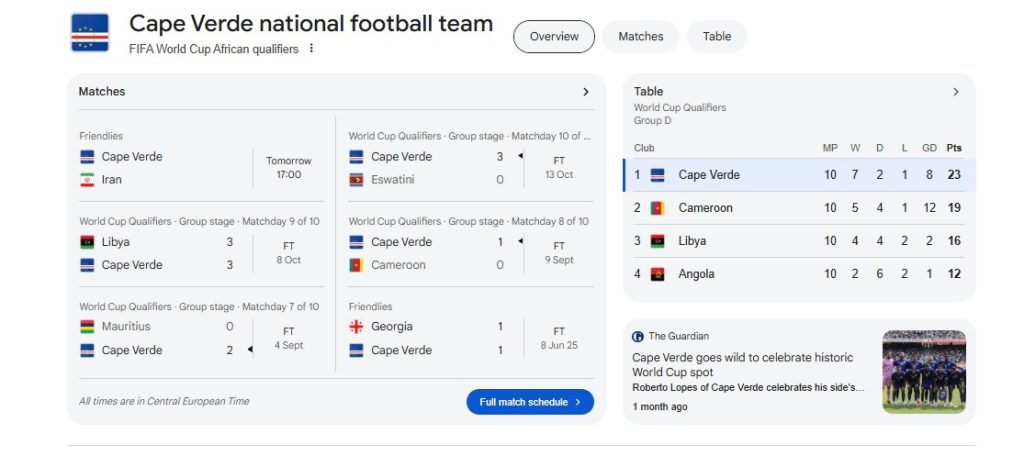Click the Angola flag in group table

[657, 274]
